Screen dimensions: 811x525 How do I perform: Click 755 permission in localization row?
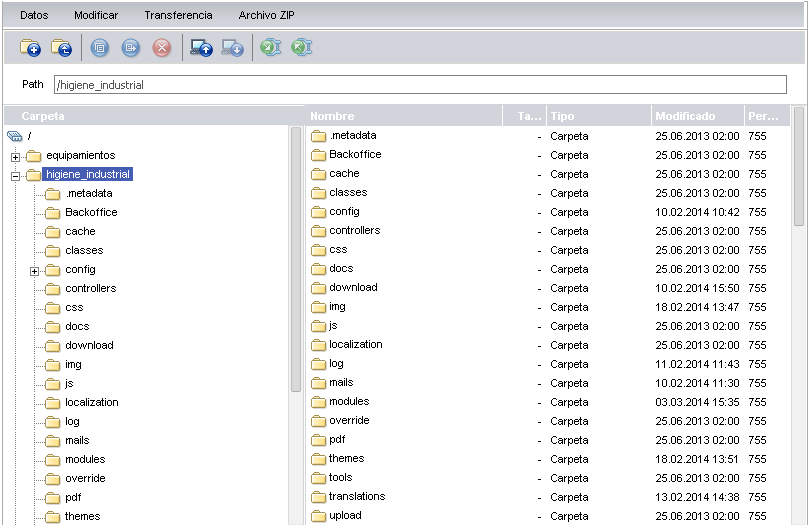point(757,345)
